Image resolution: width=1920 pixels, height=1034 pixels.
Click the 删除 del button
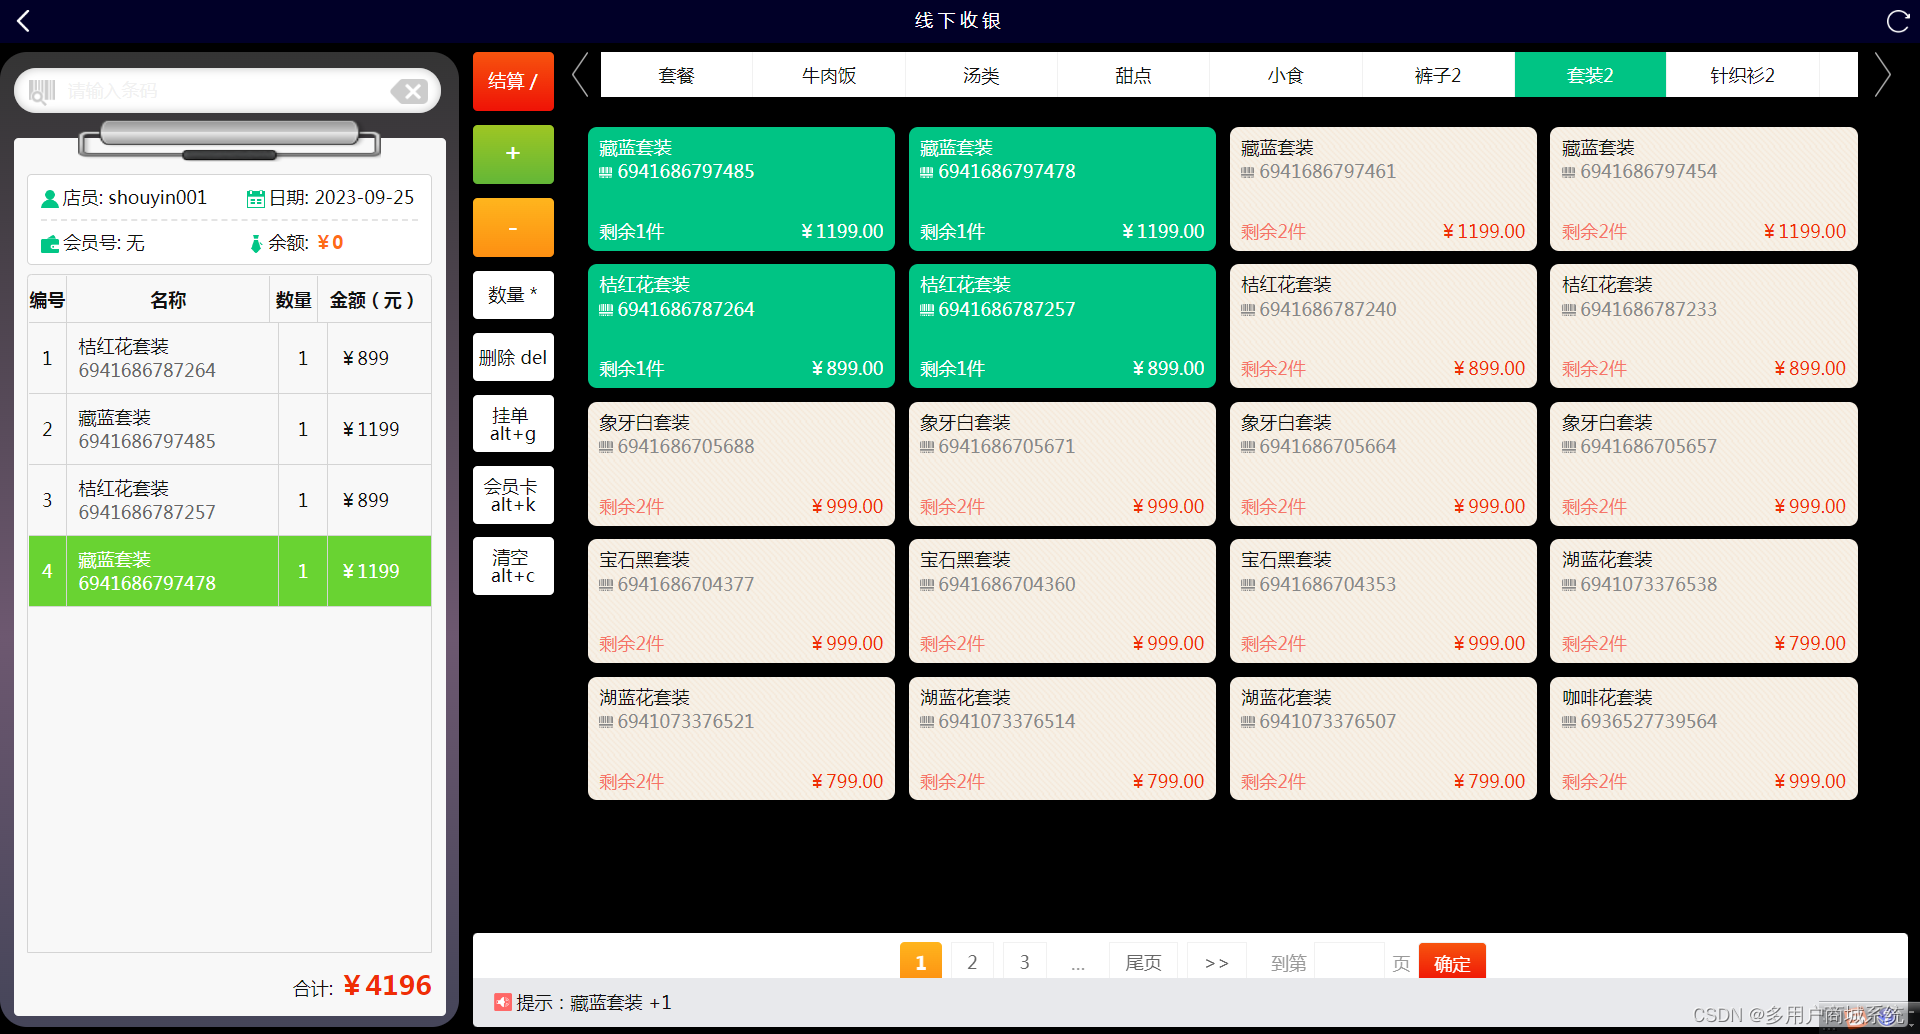[x=513, y=357]
